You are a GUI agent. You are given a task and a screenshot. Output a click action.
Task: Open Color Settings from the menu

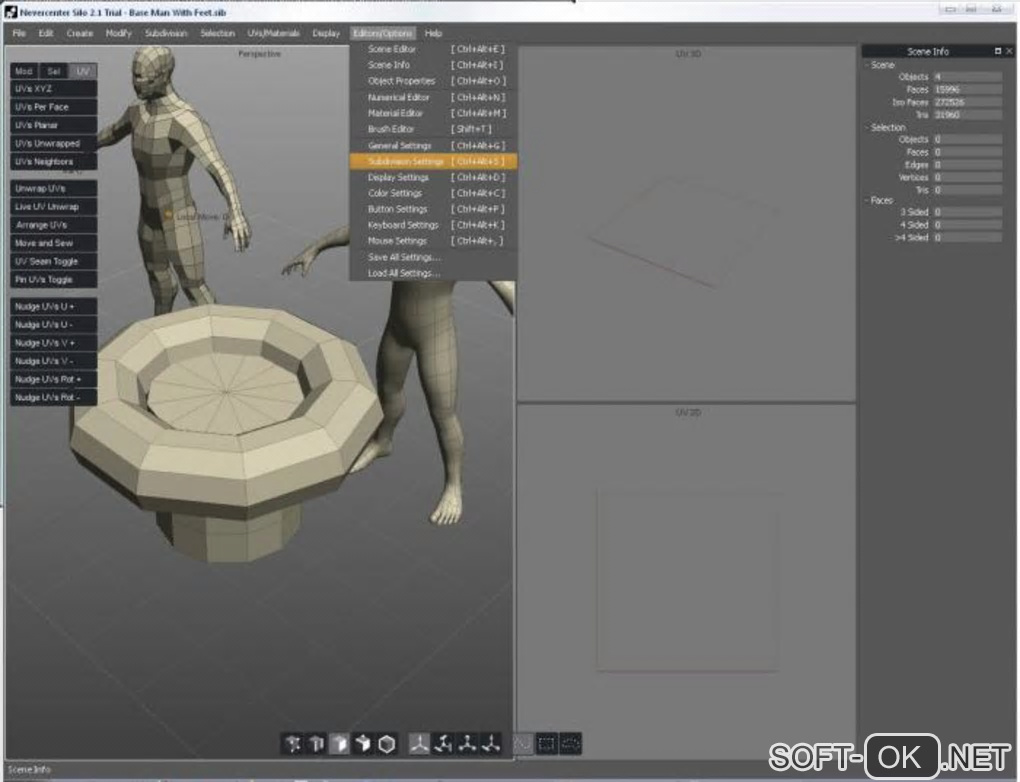[433, 193]
